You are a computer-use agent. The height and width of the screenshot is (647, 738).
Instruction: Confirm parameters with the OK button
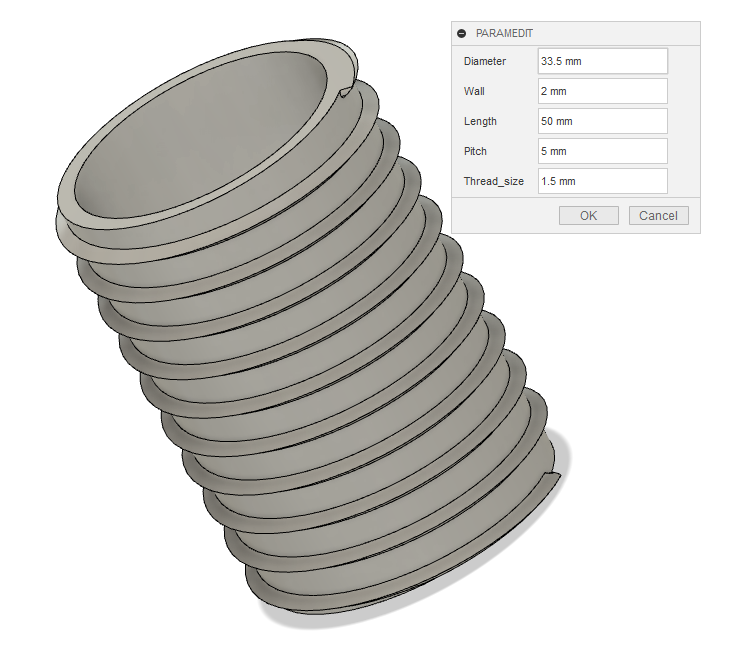pos(588,216)
